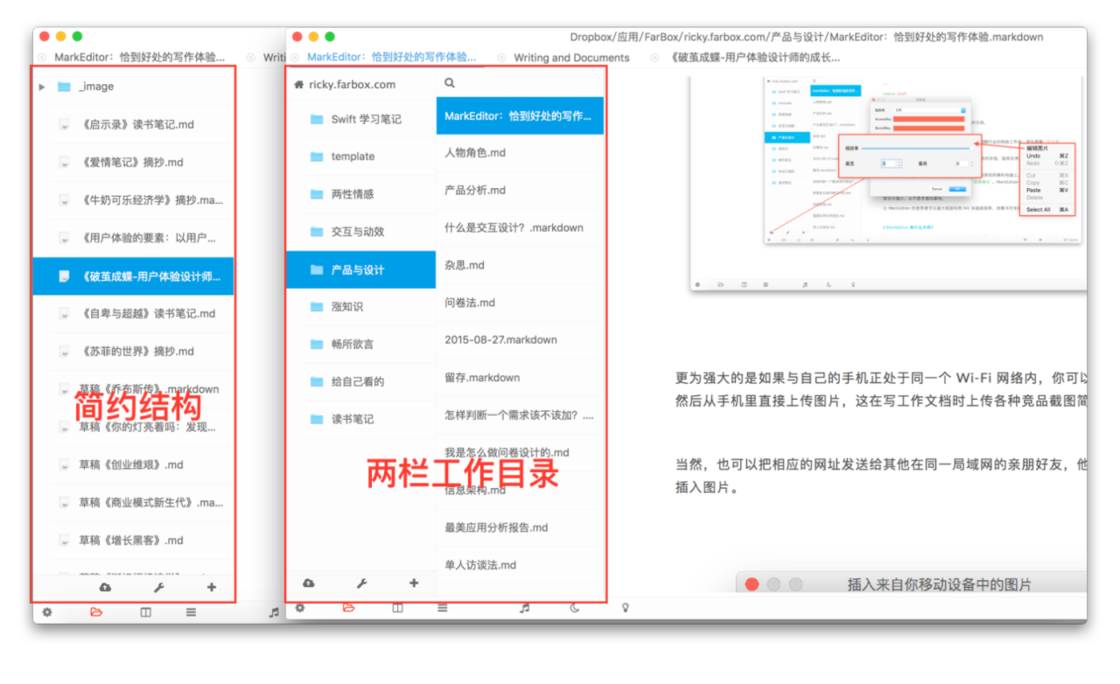Close the 插入来自你移动设备中的图片 dialog with its red button

[x=751, y=584]
